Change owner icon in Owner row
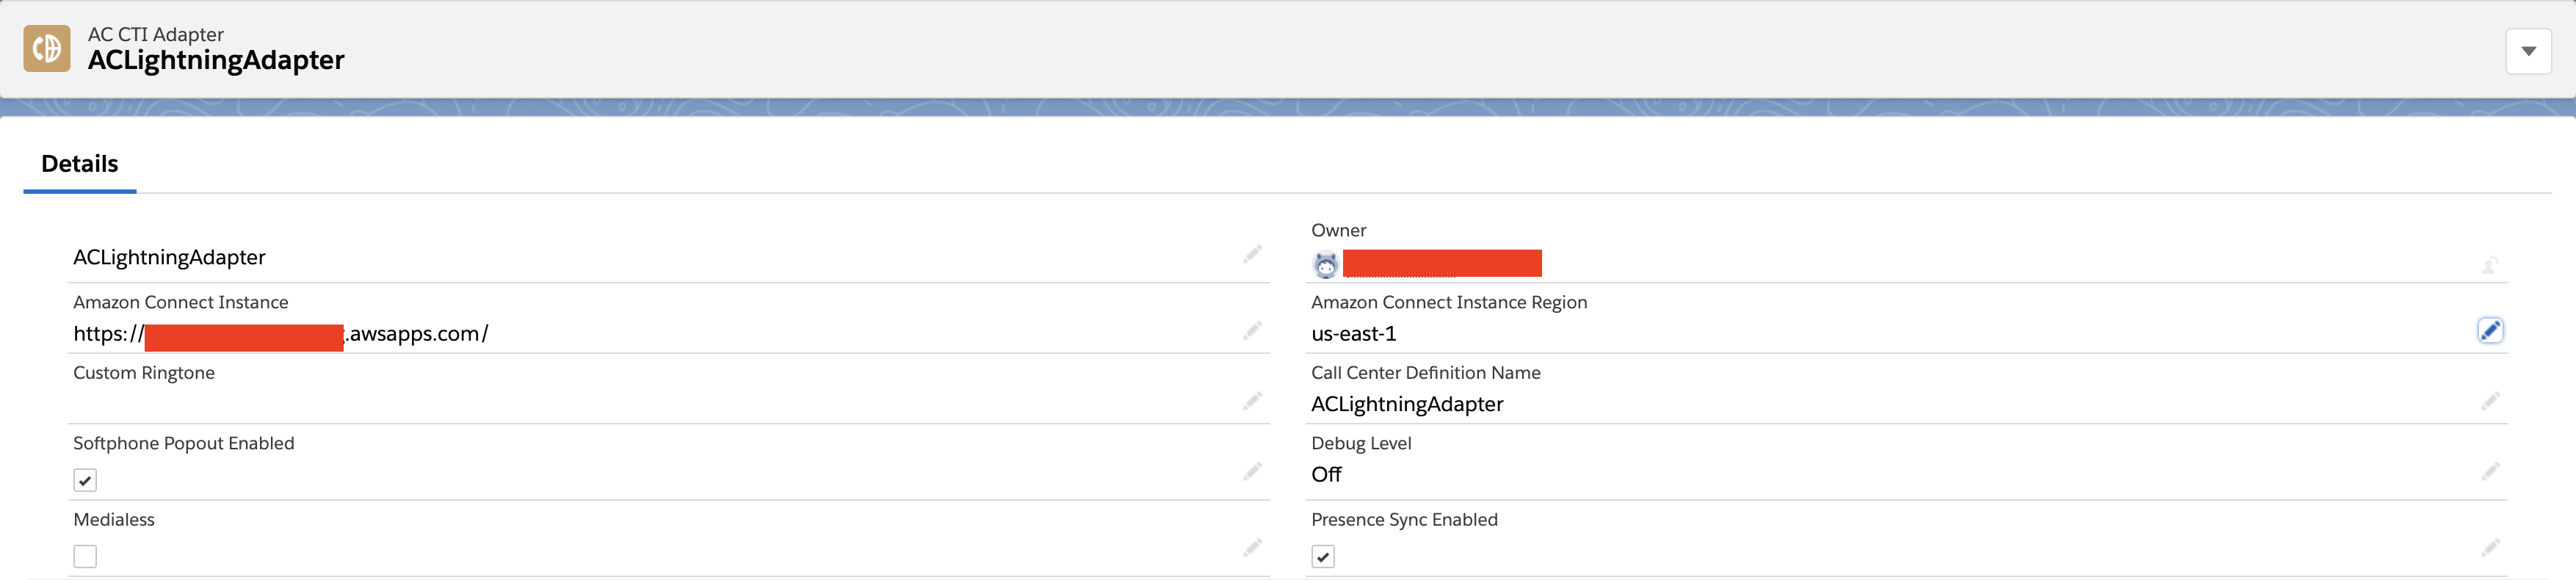Screen dimensions: 2576x580 point(2490,265)
